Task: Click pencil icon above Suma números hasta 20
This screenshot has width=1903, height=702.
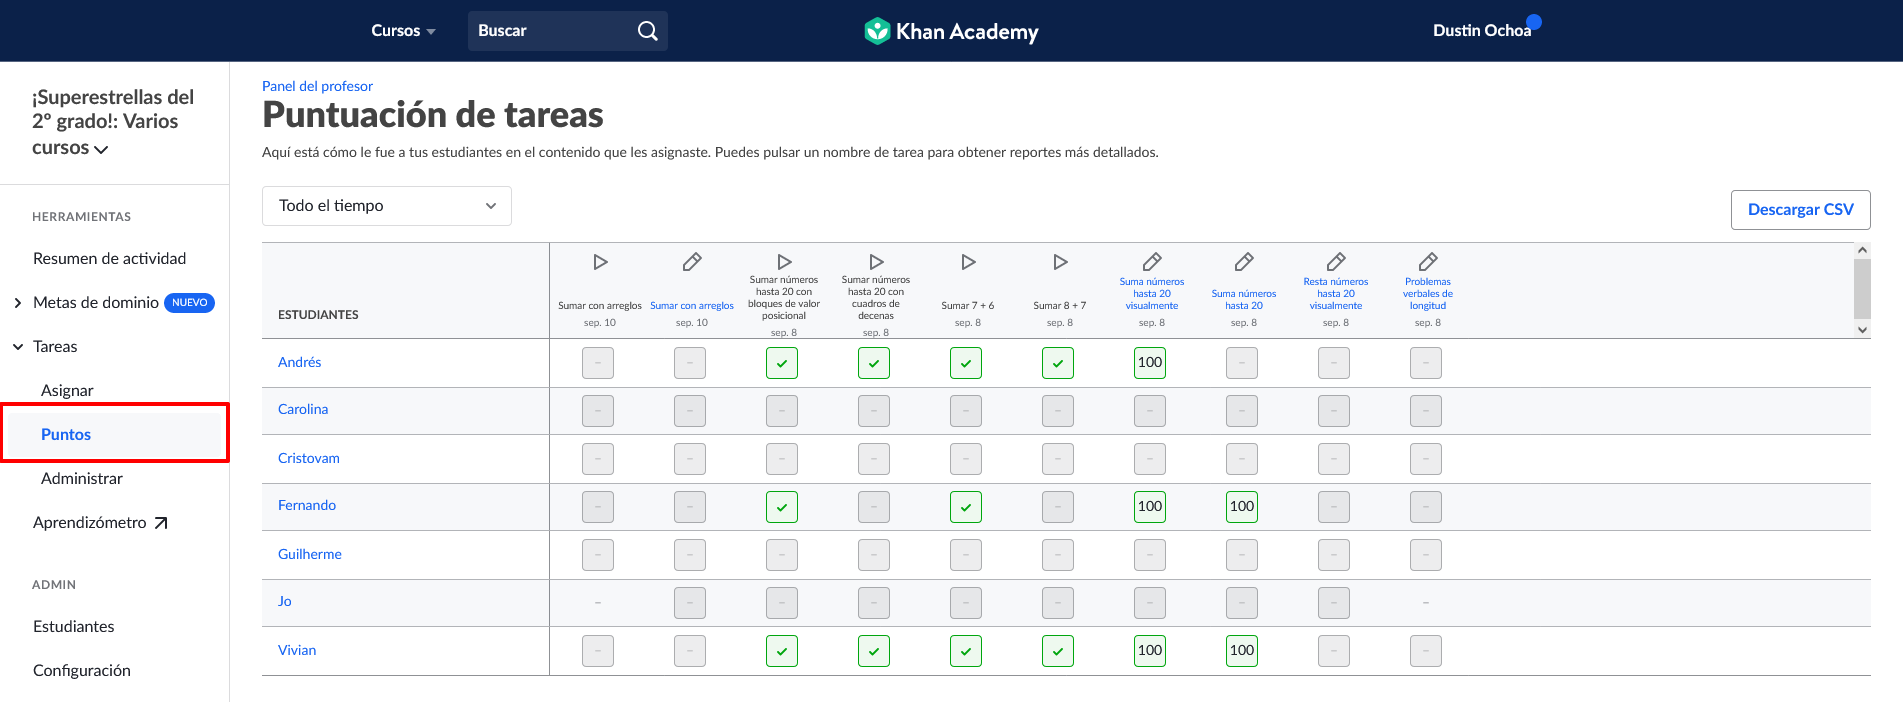Action: coord(1244,262)
